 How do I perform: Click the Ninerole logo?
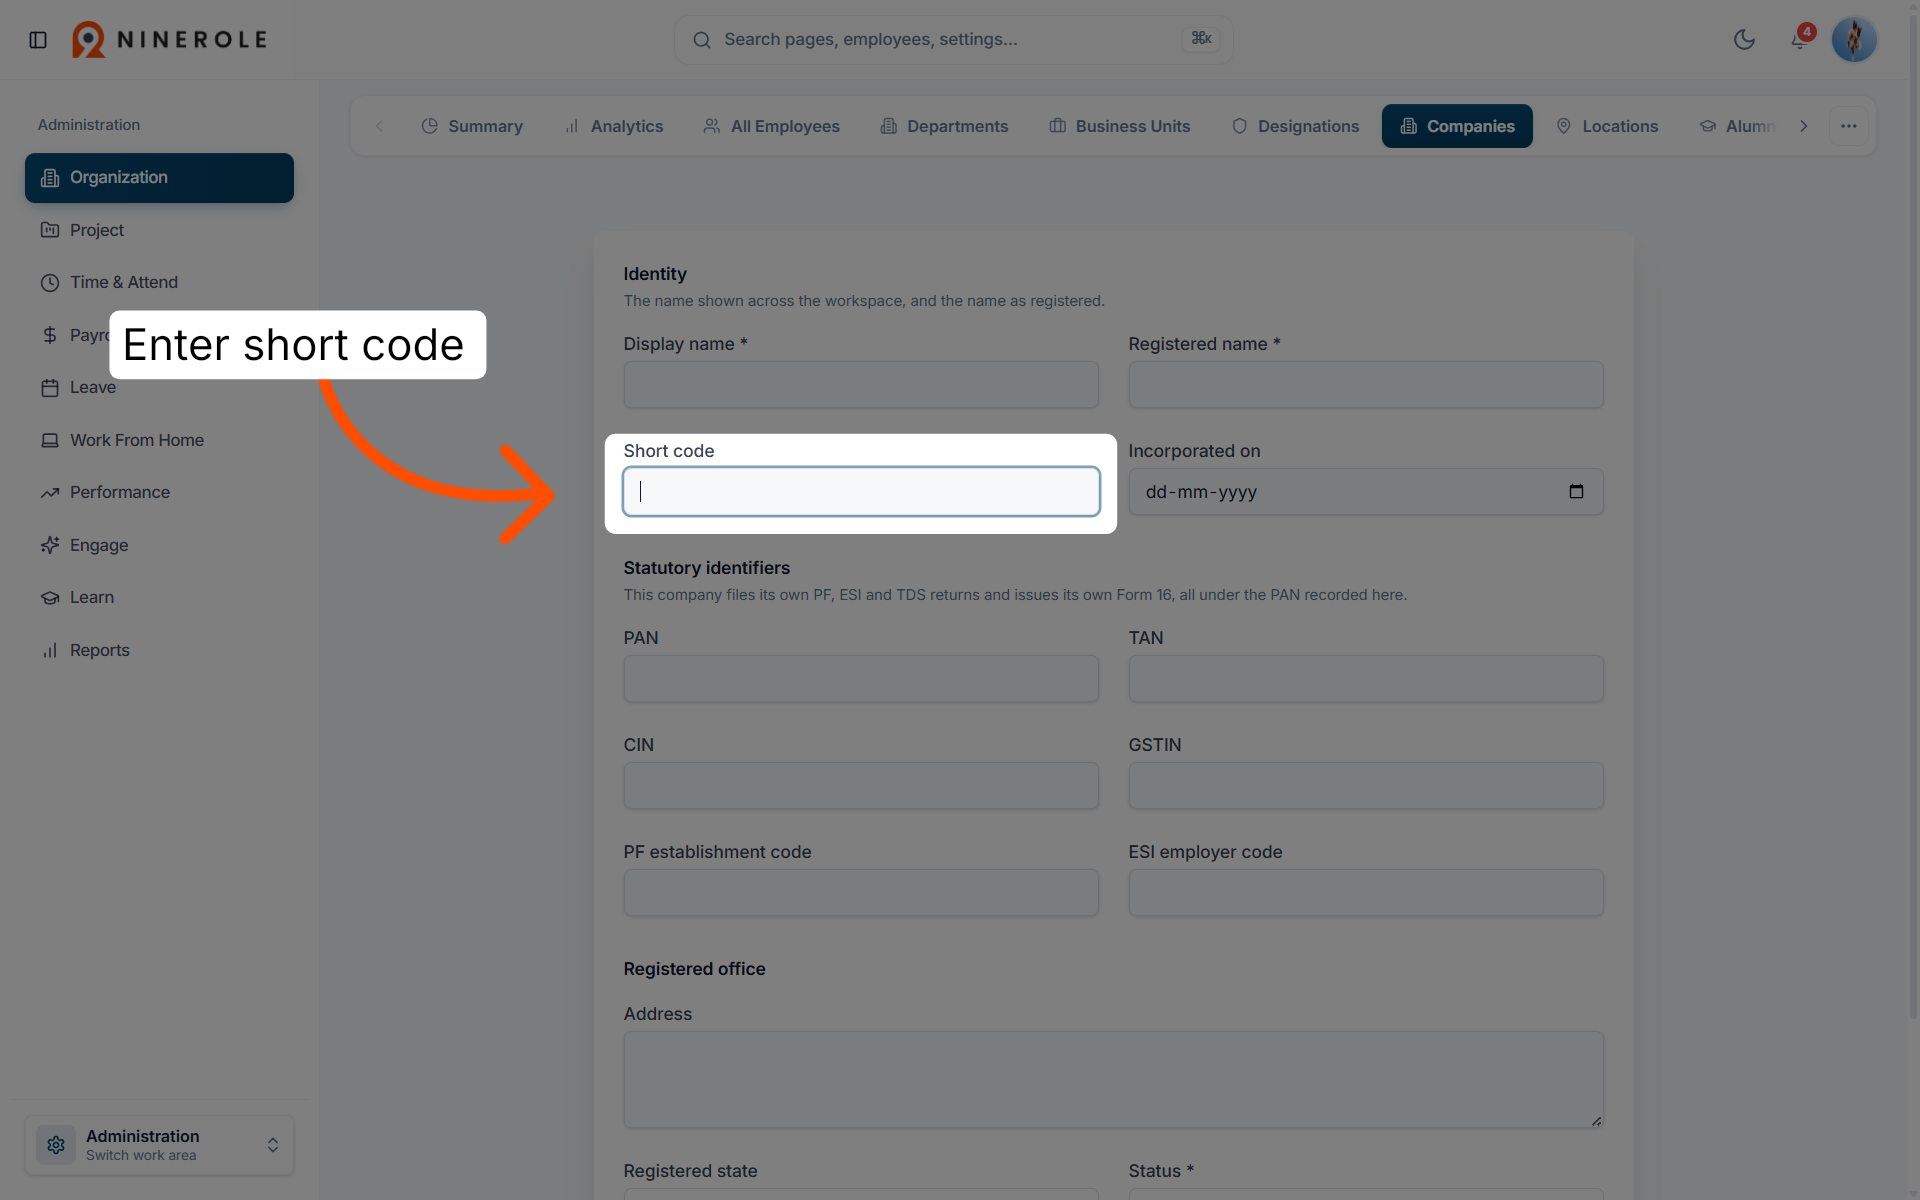(x=170, y=40)
